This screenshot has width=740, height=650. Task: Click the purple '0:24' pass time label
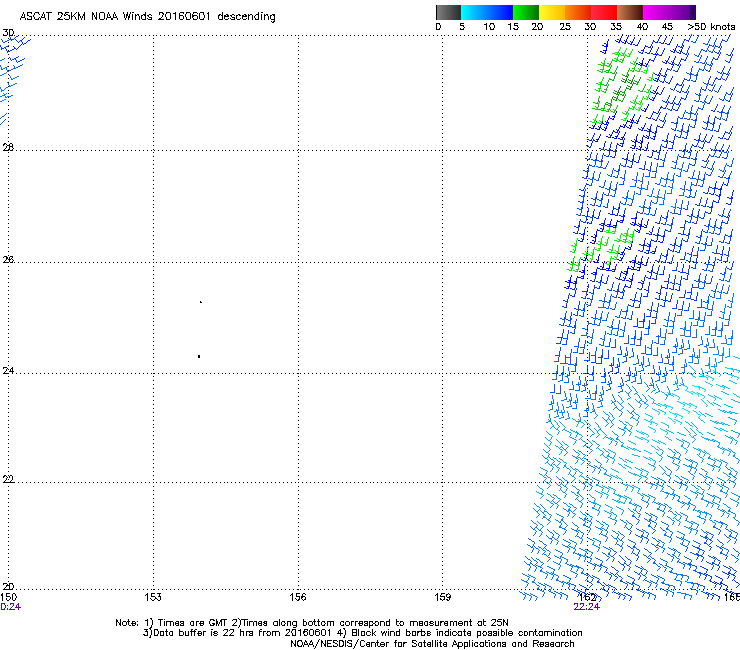point(10,607)
